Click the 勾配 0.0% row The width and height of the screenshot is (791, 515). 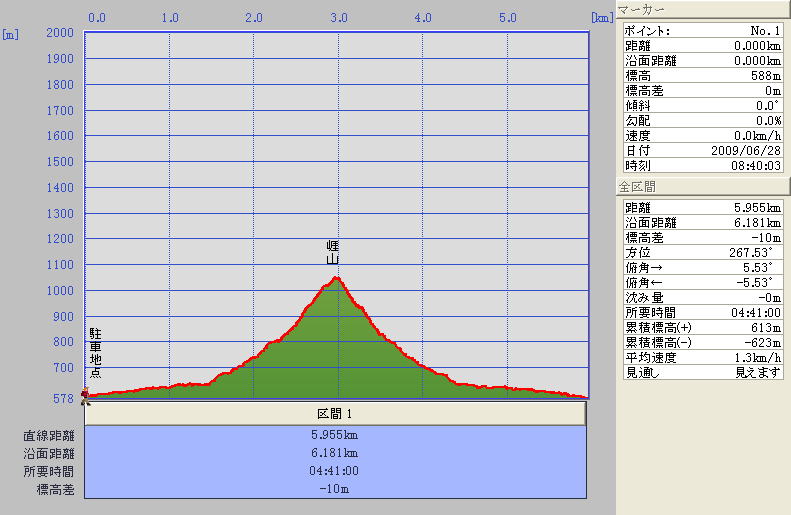tap(703, 121)
